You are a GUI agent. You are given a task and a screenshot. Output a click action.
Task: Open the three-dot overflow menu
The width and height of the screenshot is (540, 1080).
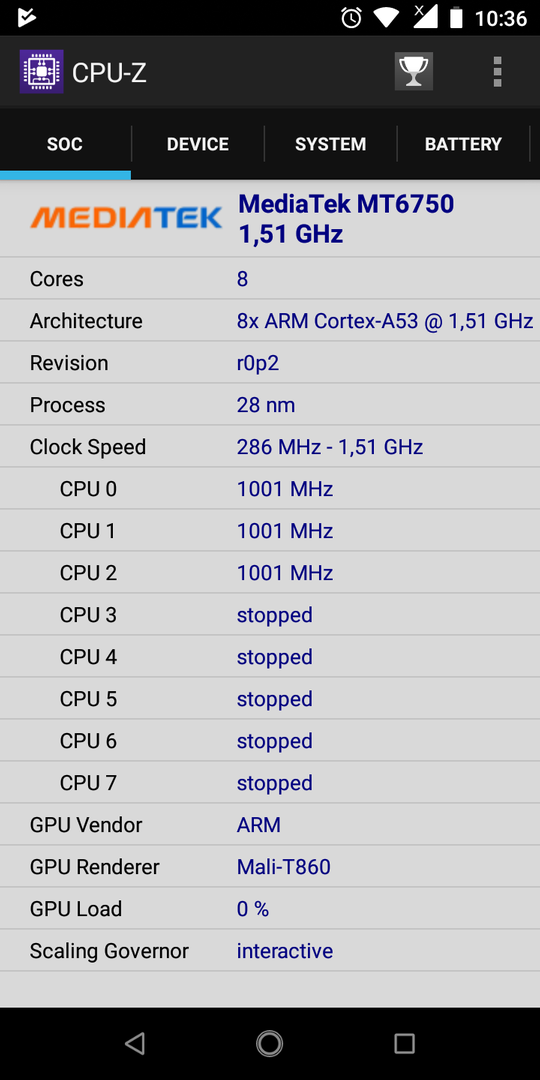pyautogui.click(x=497, y=72)
